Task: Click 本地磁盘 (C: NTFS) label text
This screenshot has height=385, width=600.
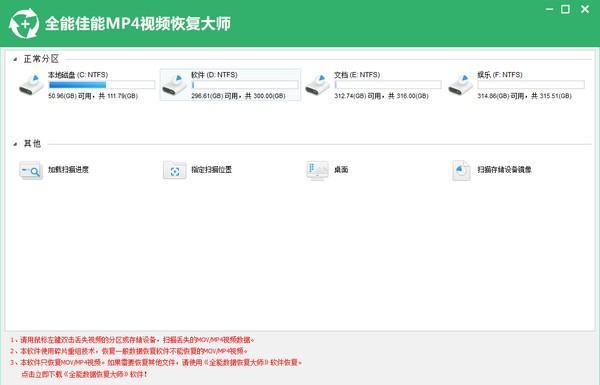Action: pos(78,75)
